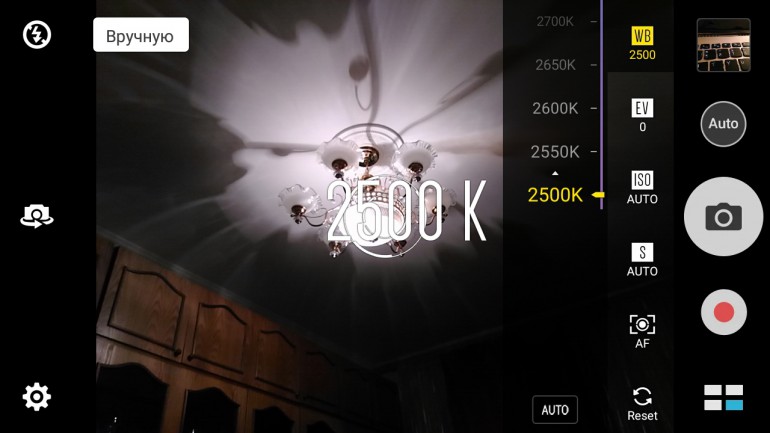
Task: Reset manual settings
Action: click(642, 404)
